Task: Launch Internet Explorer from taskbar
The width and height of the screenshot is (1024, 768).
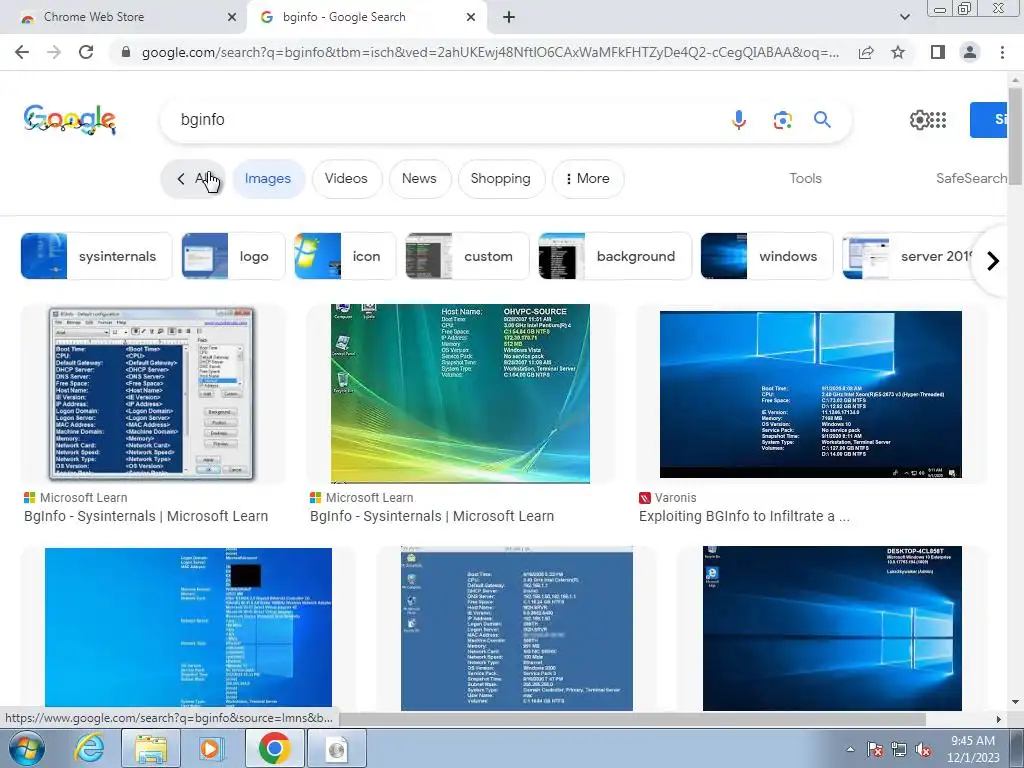Action: tap(89, 748)
